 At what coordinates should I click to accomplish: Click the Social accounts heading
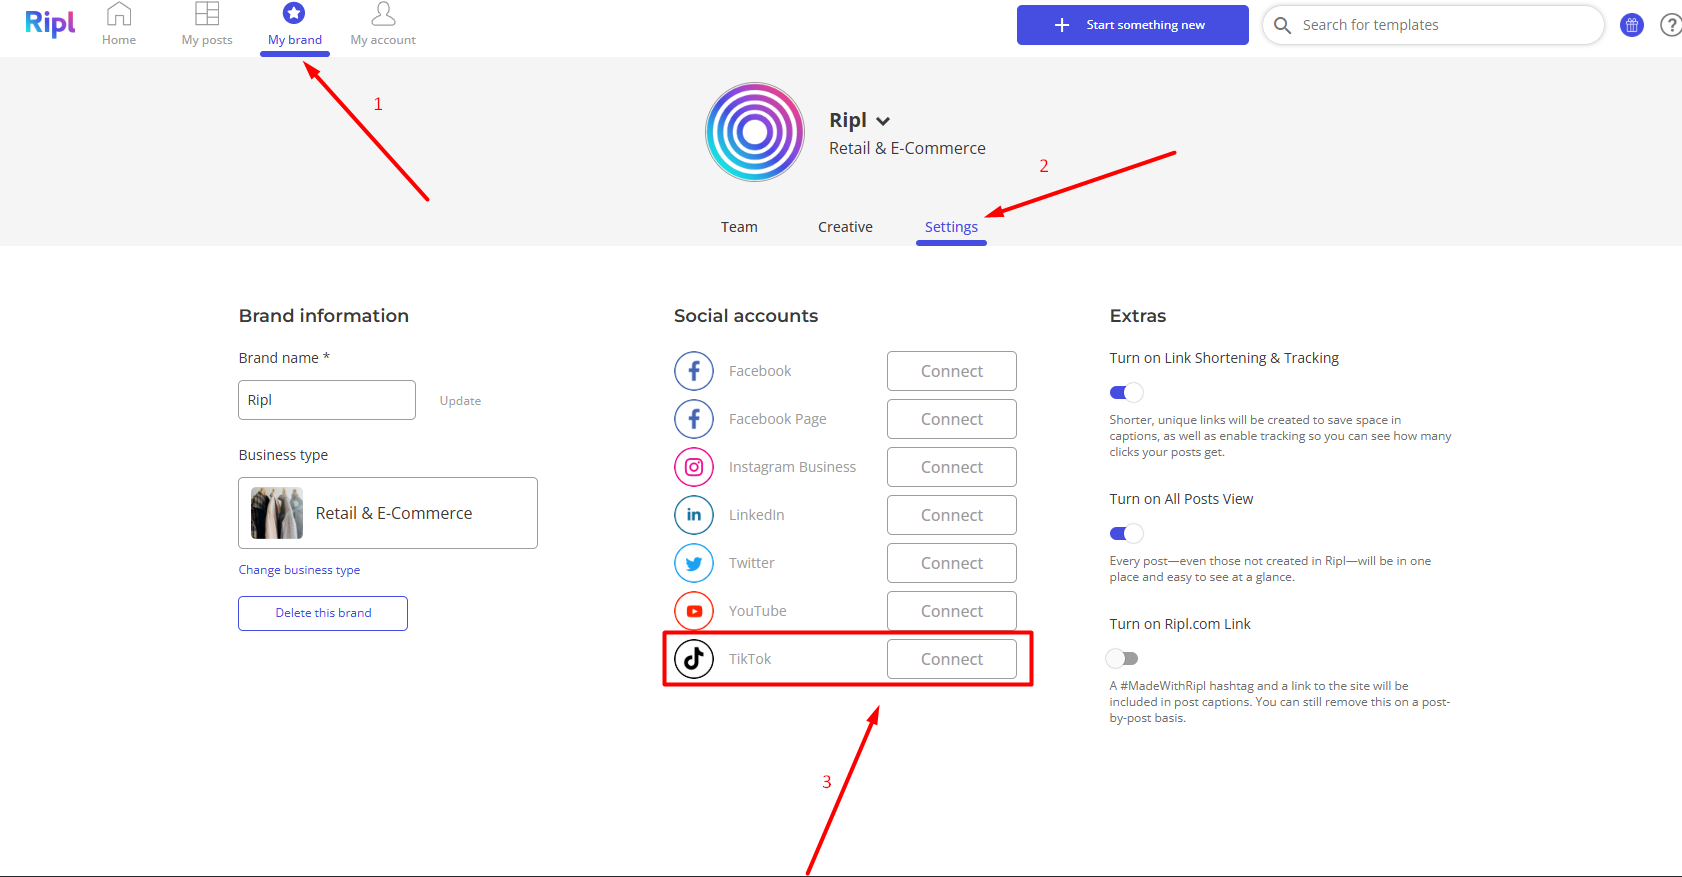746,316
